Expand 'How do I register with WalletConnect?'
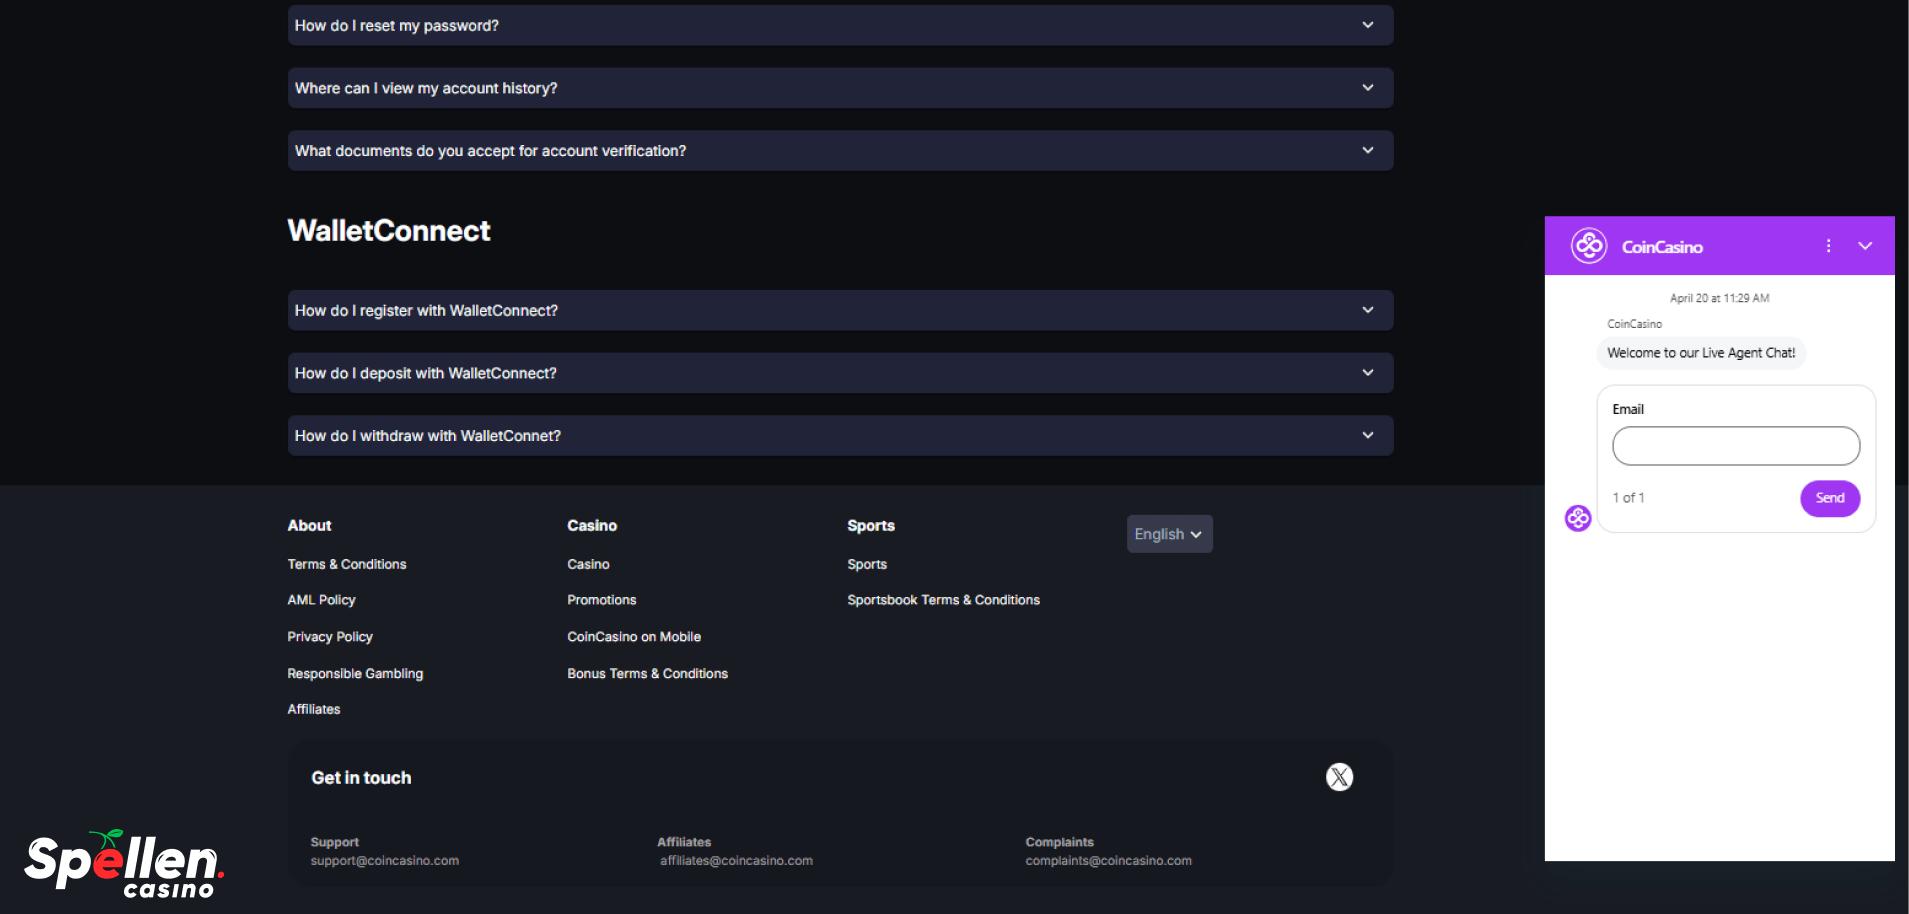Screen dimensions: 1909x914 [840, 311]
